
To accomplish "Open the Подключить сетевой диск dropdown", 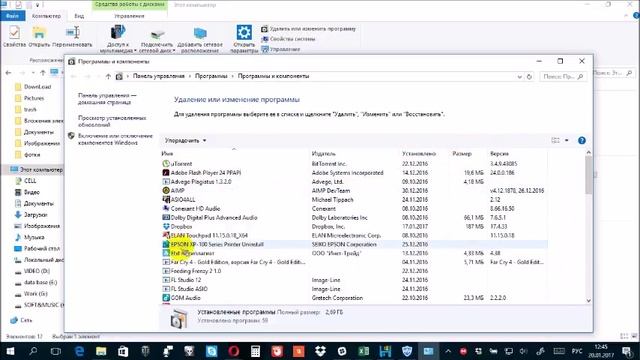I will 157,39.
